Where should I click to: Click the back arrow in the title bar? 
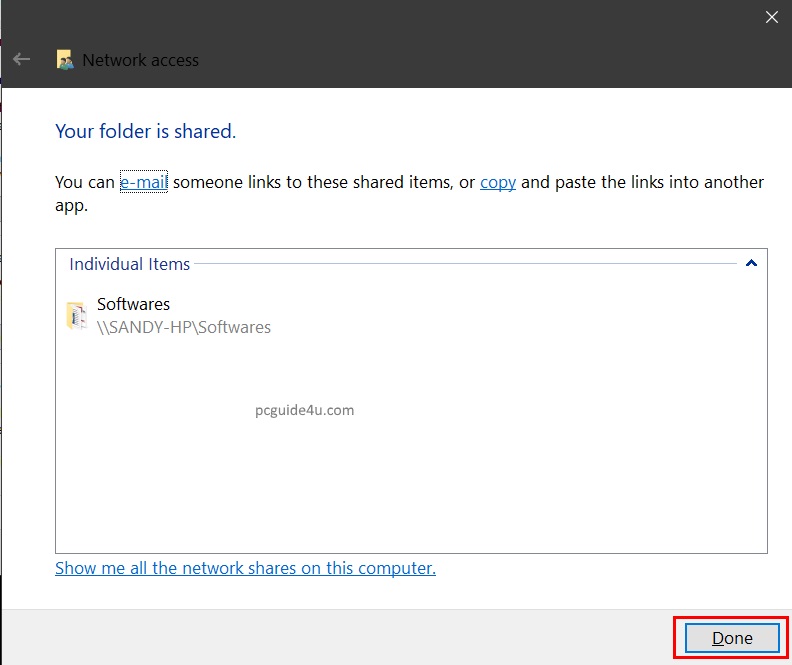click(22, 60)
